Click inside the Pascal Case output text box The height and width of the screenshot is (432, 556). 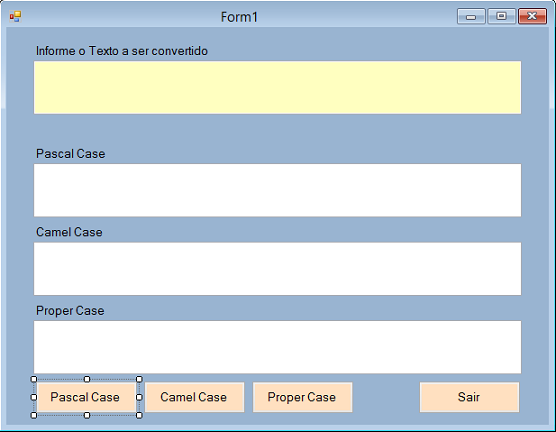pos(277,190)
